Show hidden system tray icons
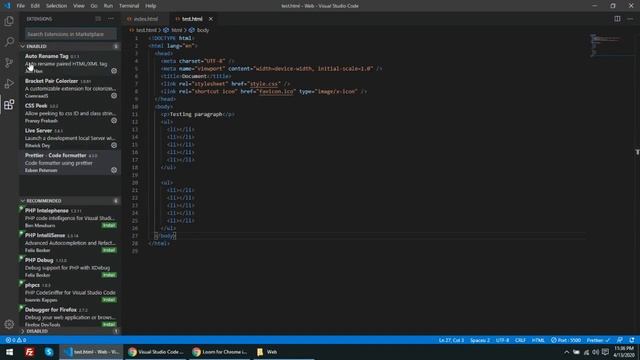640x360 pixels. [567, 352]
